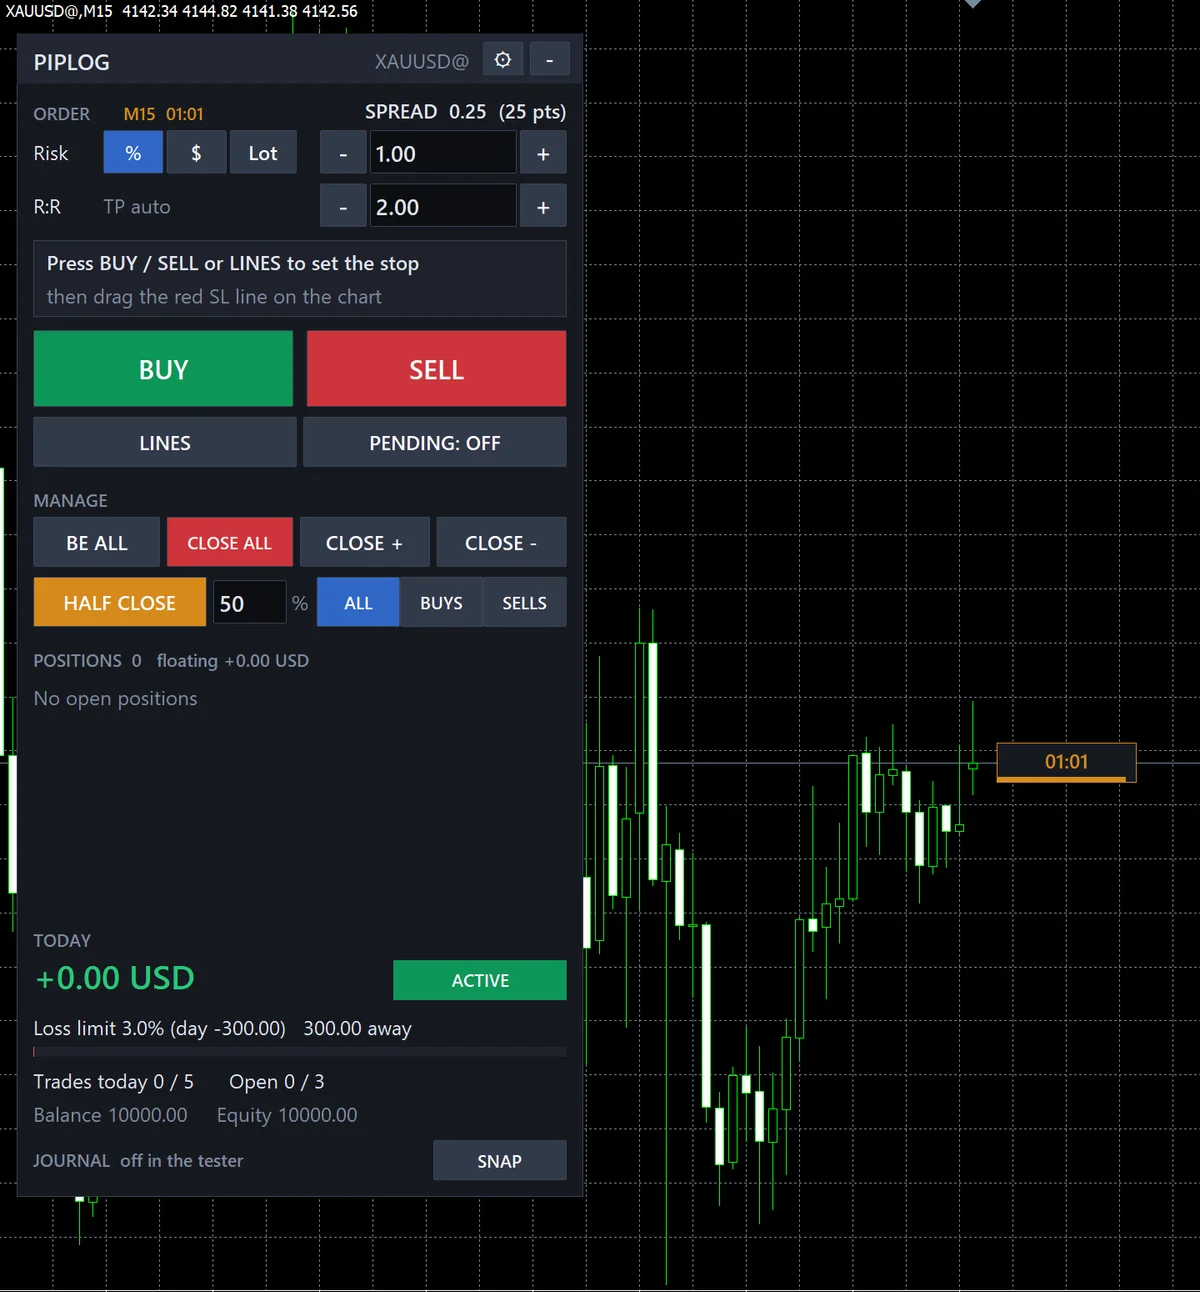Screen dimensions: 1200x1292
Task: Decrease the R:R ratio
Action: click(x=343, y=207)
